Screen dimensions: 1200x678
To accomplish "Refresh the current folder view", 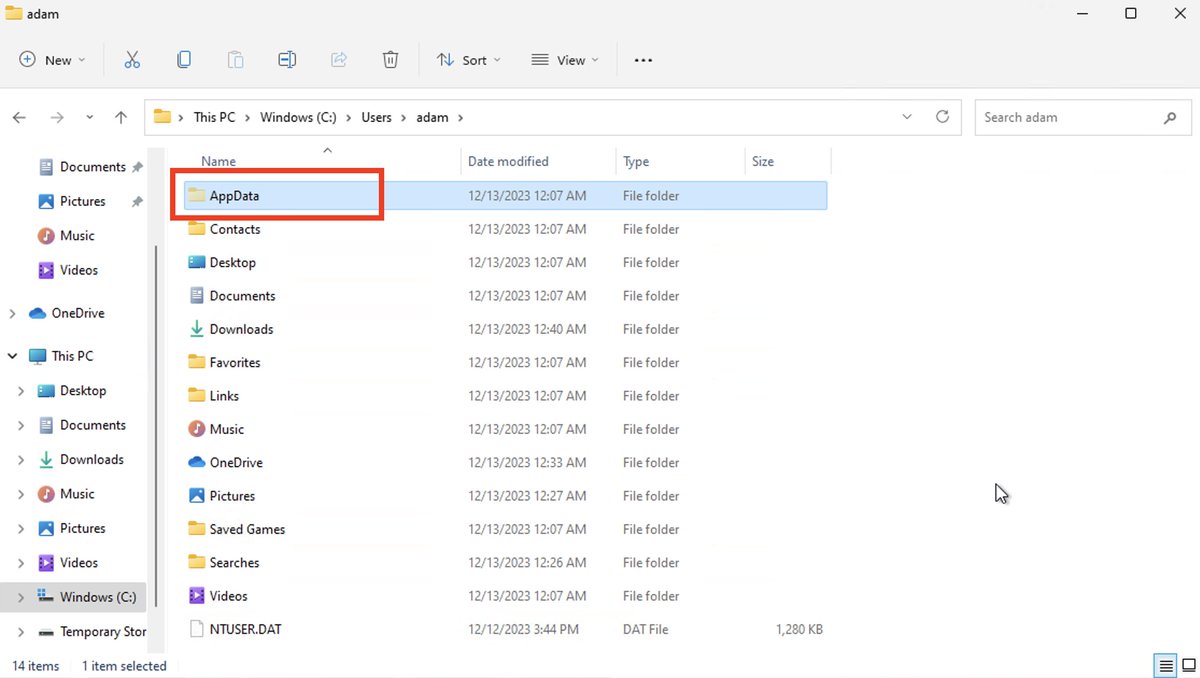I will (942, 117).
